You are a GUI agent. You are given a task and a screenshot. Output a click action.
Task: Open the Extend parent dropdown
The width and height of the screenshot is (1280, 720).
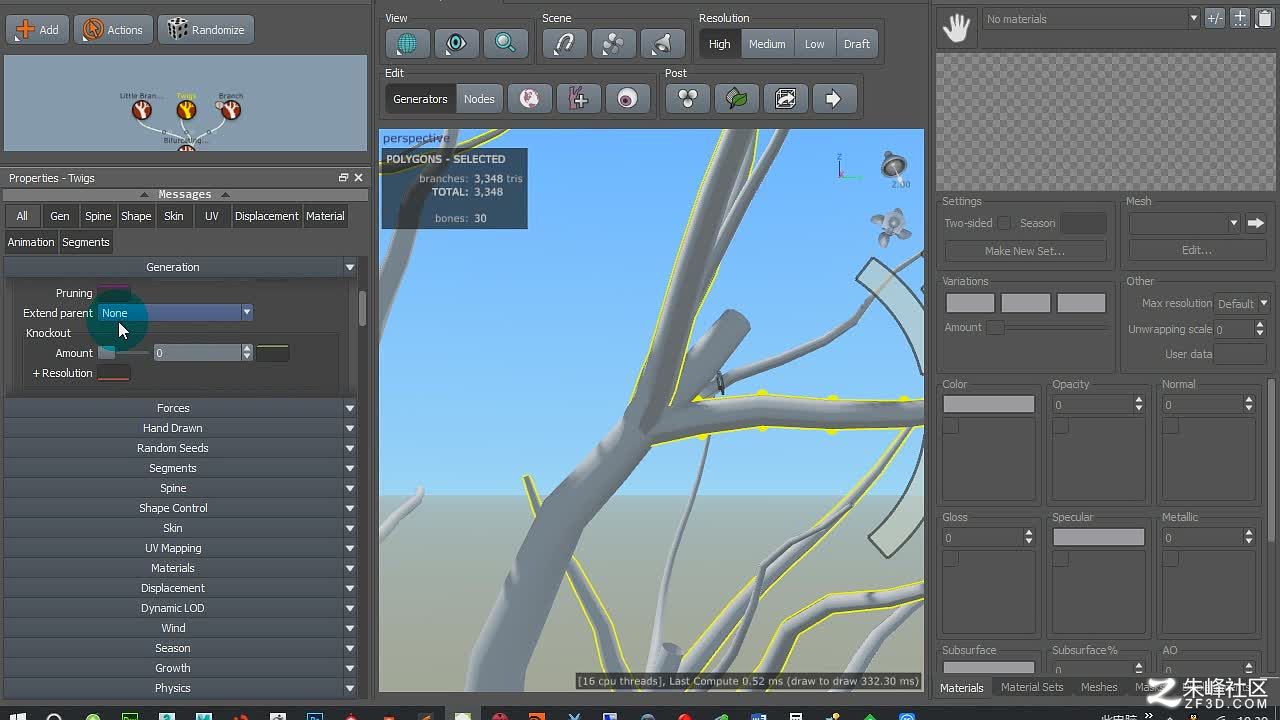pos(176,313)
